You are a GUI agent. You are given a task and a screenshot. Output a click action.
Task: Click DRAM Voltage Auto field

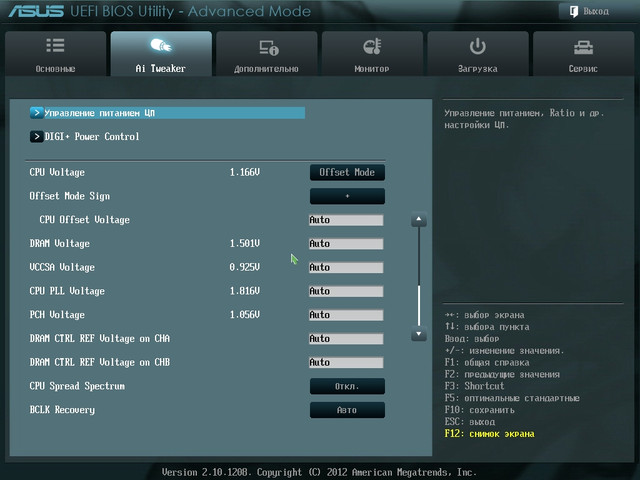pos(346,244)
